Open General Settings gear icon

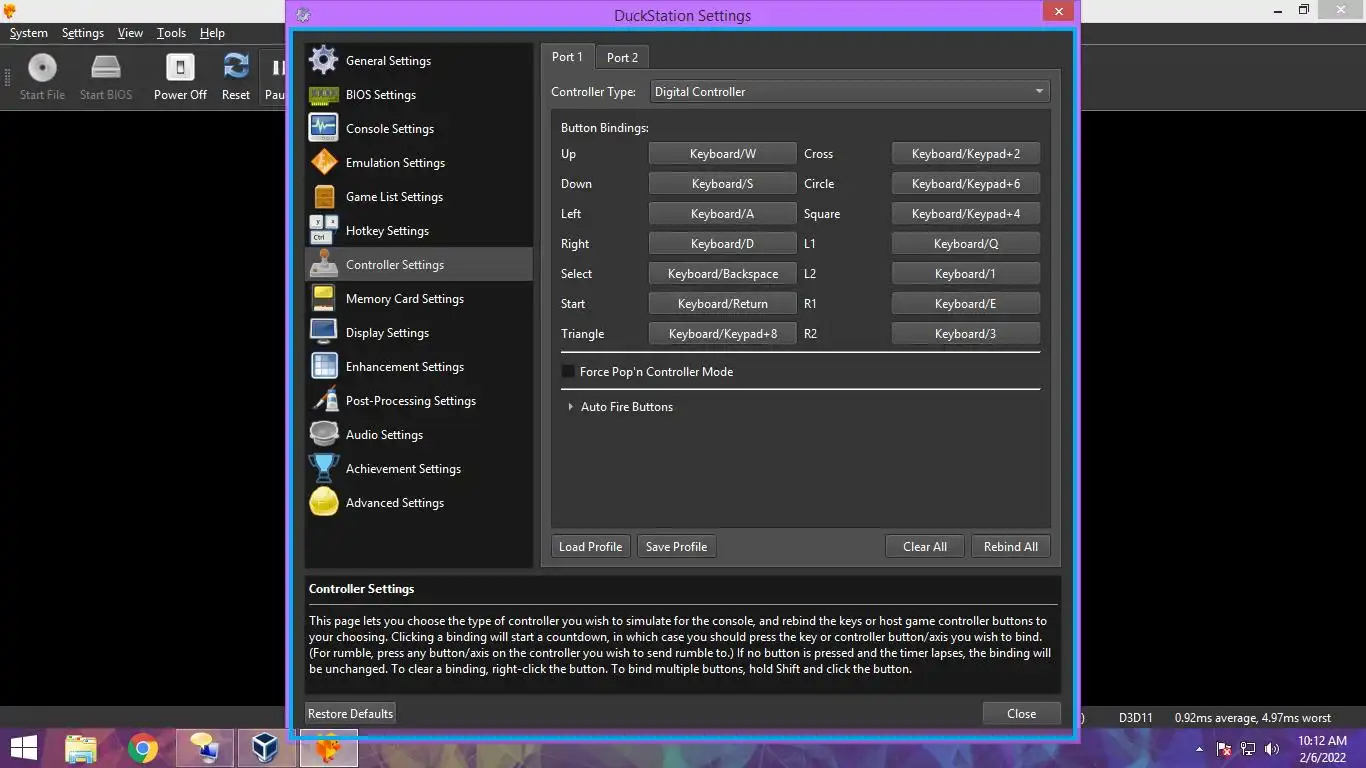323,60
